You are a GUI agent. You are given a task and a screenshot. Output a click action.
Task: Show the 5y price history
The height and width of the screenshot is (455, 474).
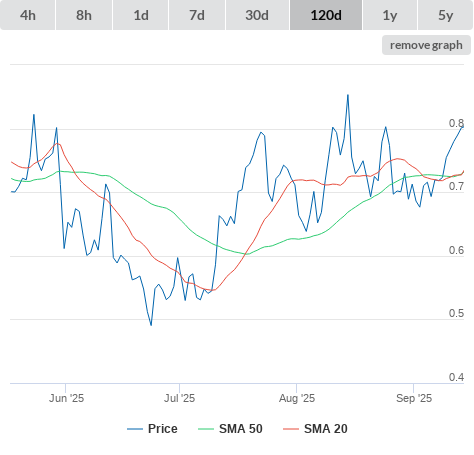click(445, 15)
